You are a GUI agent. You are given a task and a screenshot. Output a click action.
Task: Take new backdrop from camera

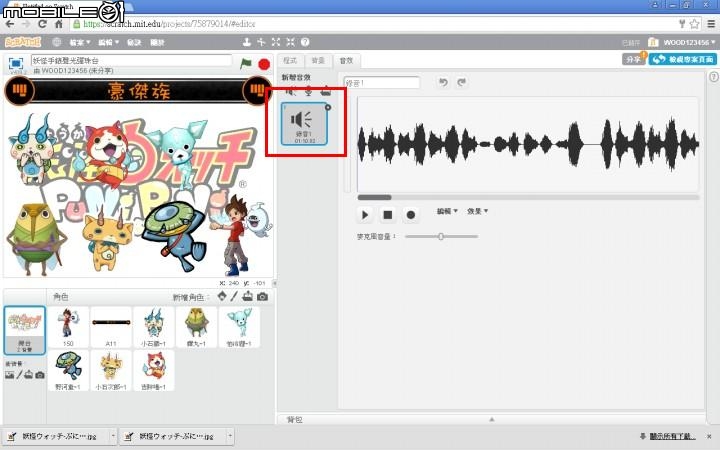40,375
